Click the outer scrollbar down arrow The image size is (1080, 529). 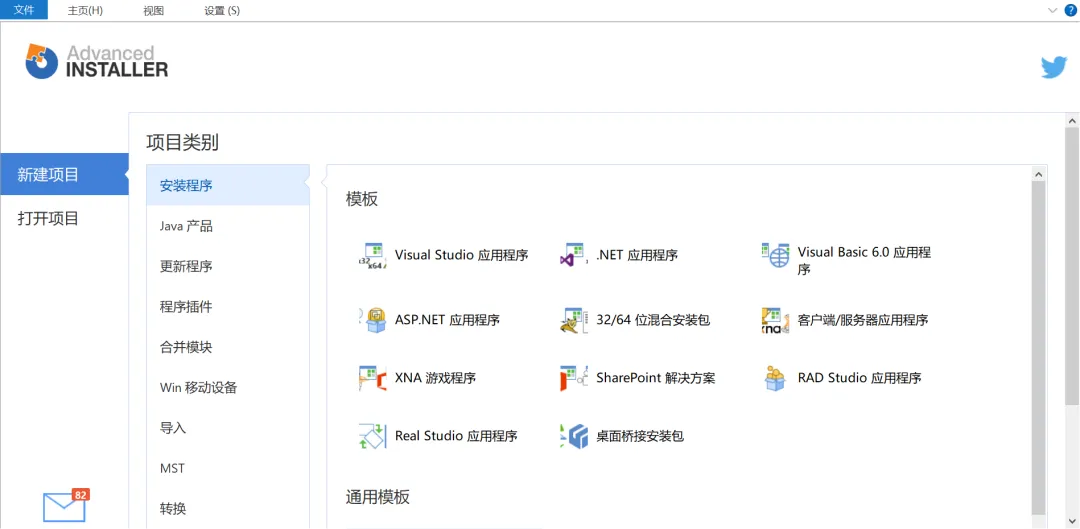click(1072, 521)
